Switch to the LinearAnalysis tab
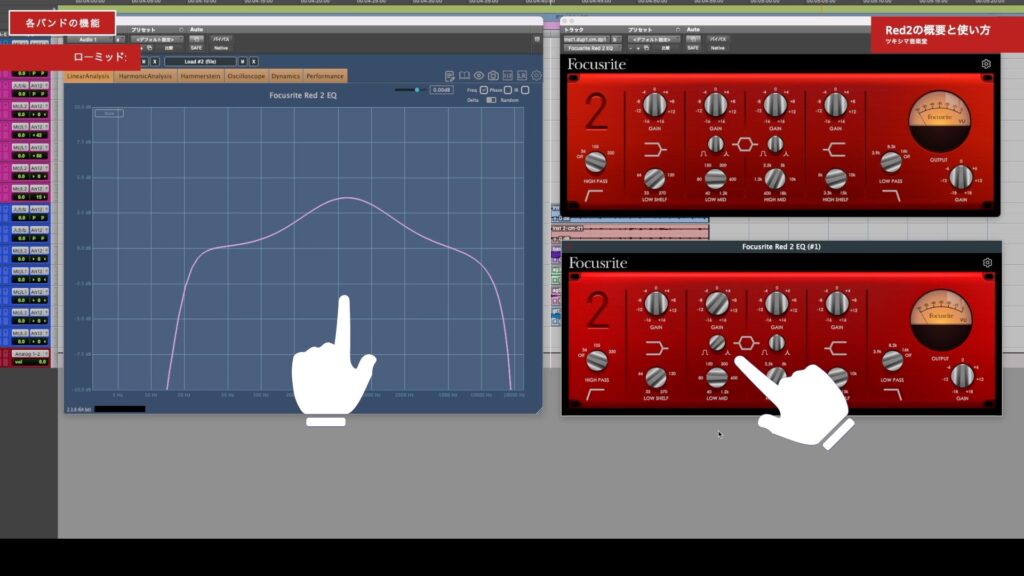1024x576 pixels. 88,76
